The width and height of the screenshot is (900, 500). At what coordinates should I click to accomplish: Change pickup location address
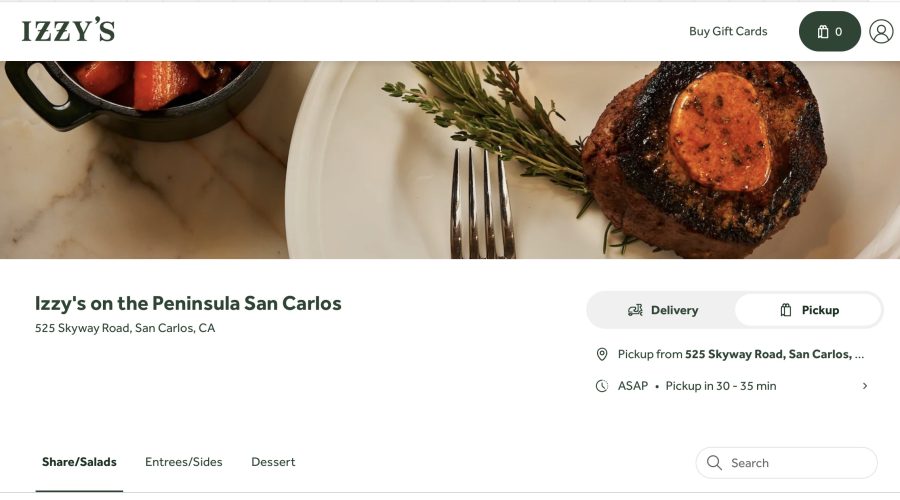740,354
